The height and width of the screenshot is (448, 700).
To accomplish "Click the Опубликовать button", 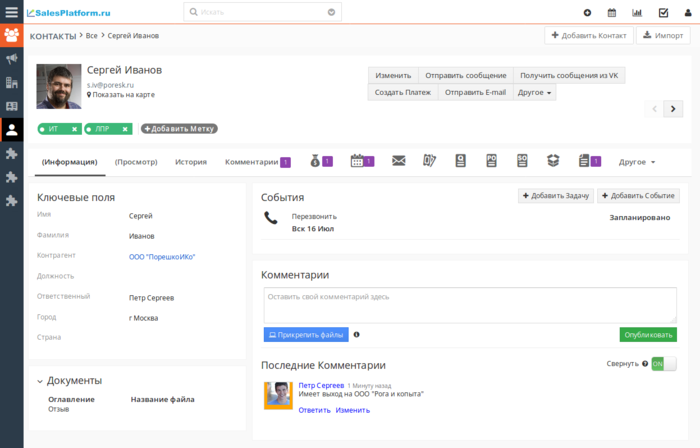I will click(648, 335).
